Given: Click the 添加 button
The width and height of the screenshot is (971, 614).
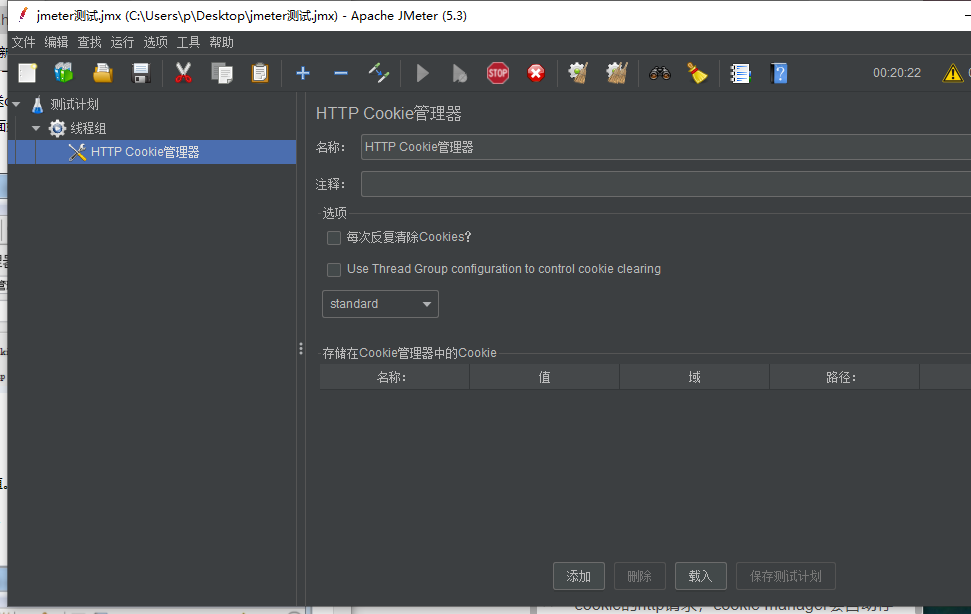Looking at the screenshot, I should (578, 576).
